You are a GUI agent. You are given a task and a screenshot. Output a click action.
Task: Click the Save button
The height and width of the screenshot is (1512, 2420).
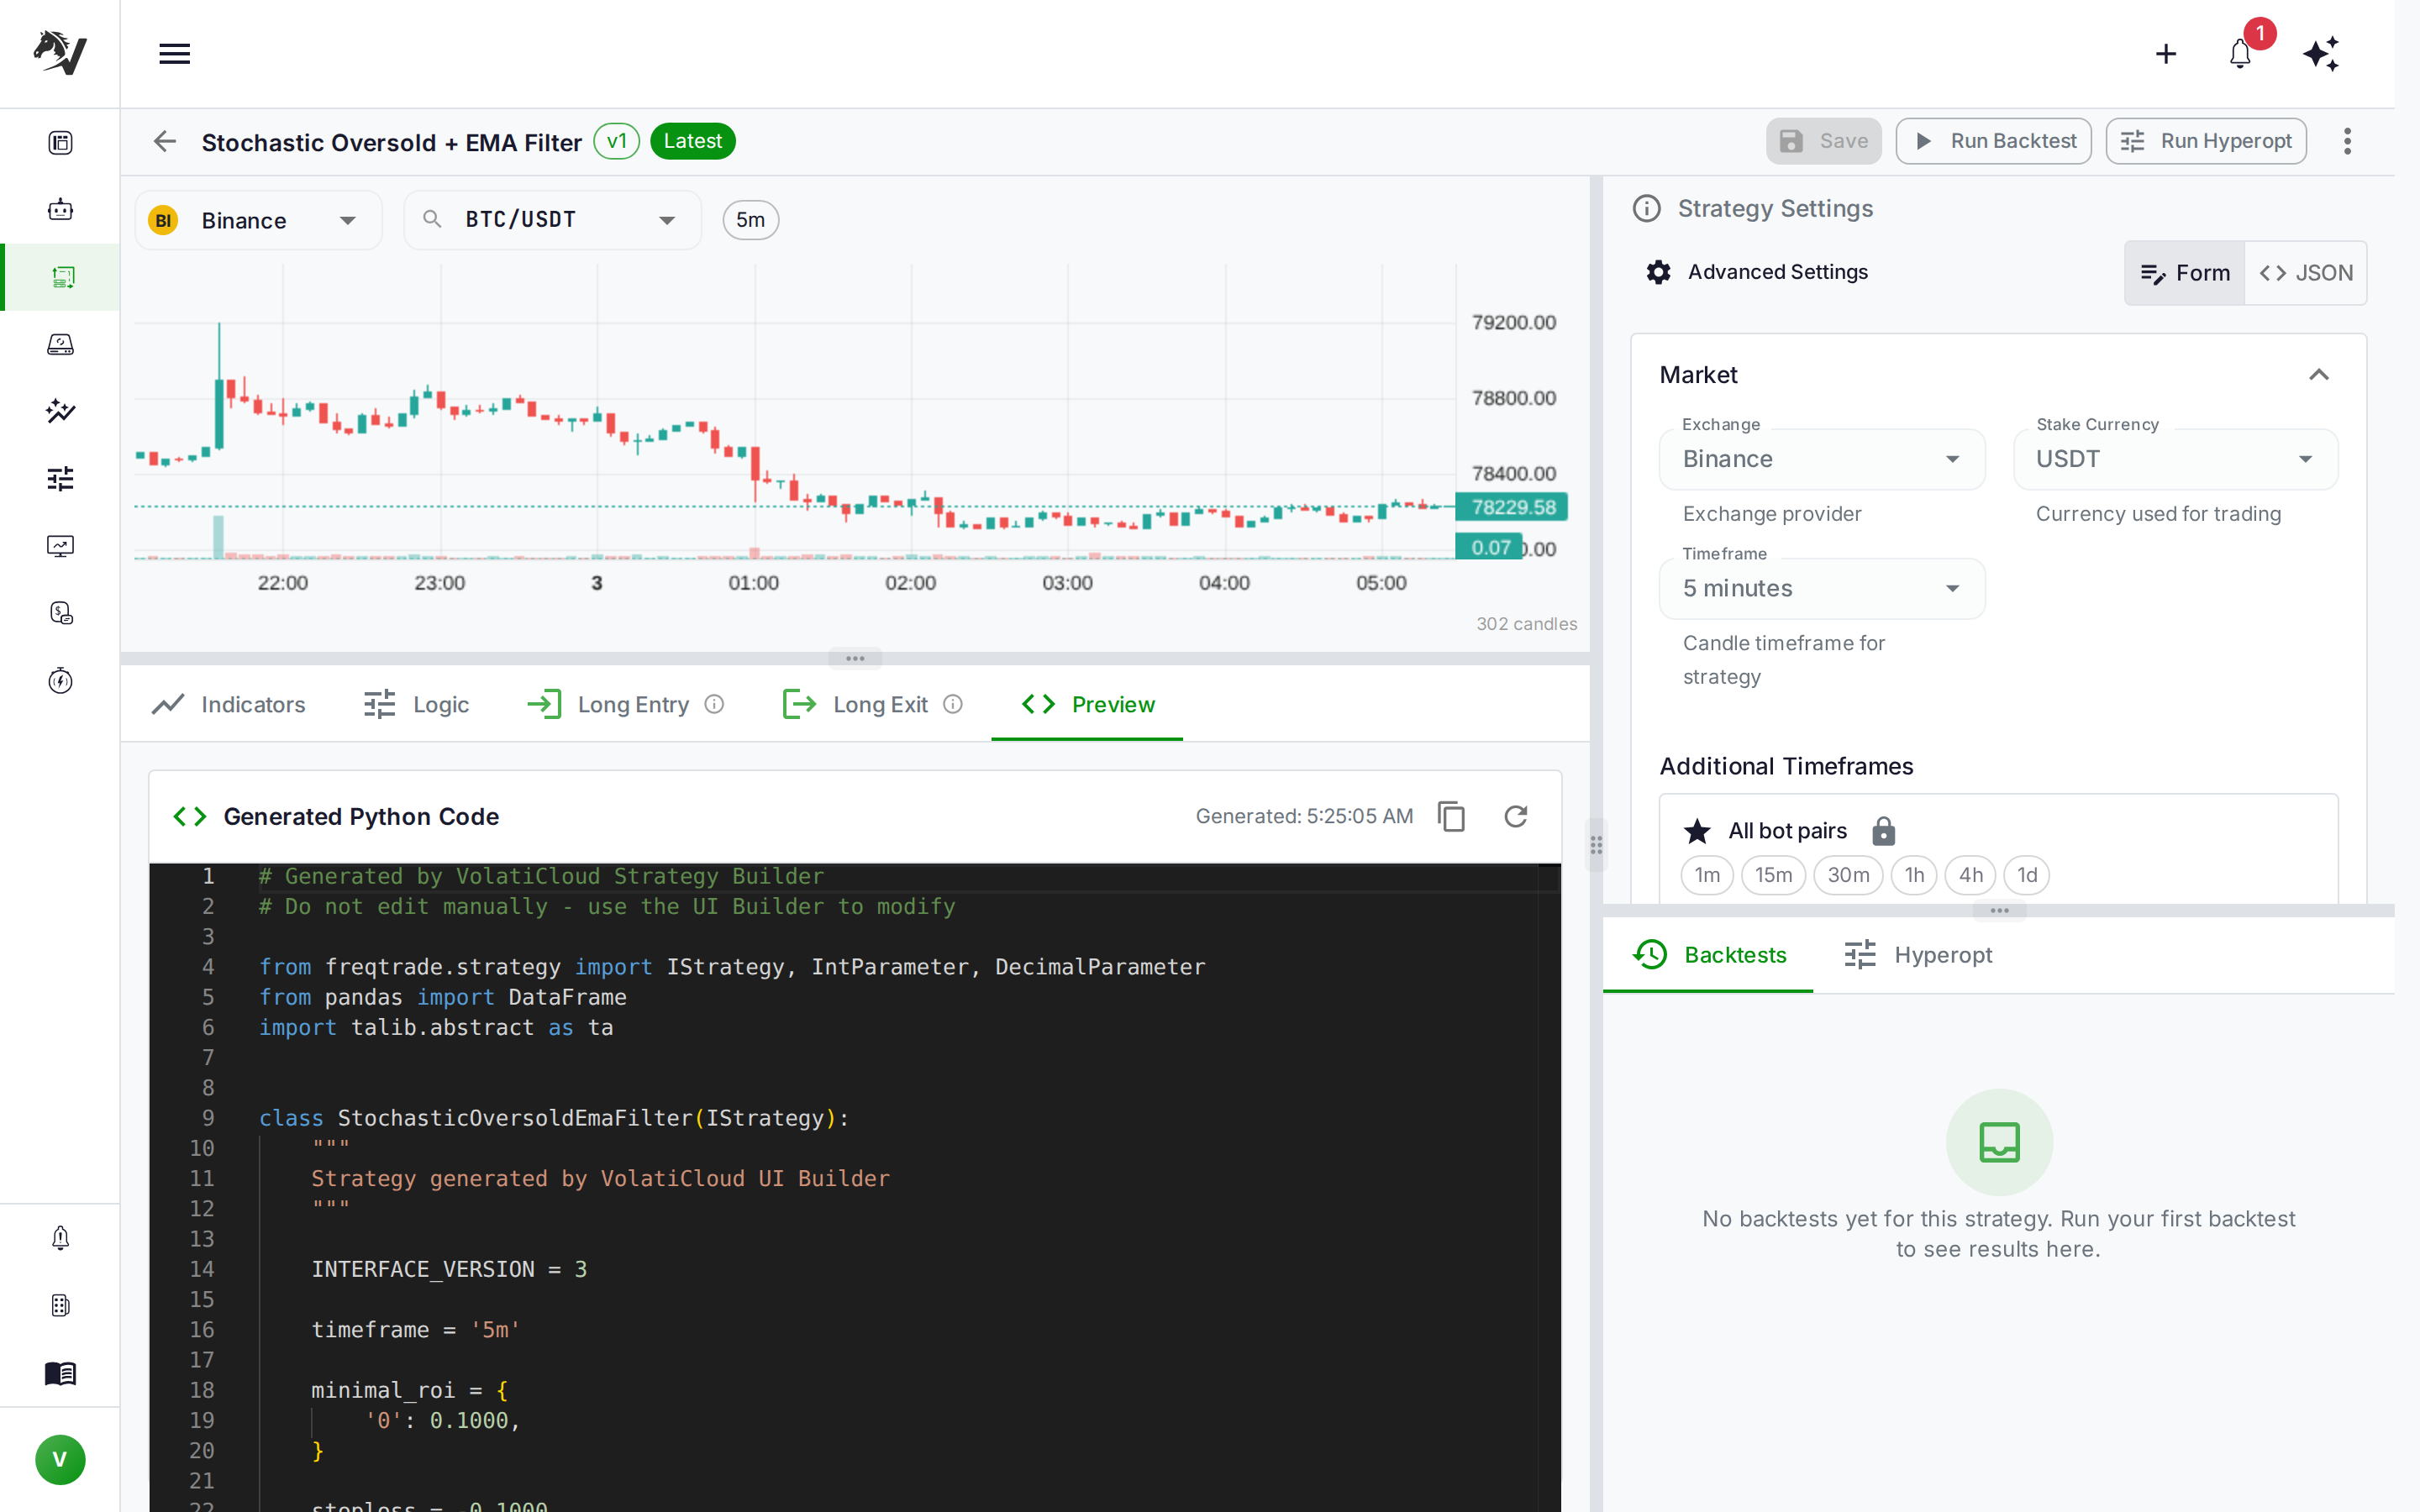pos(1823,141)
